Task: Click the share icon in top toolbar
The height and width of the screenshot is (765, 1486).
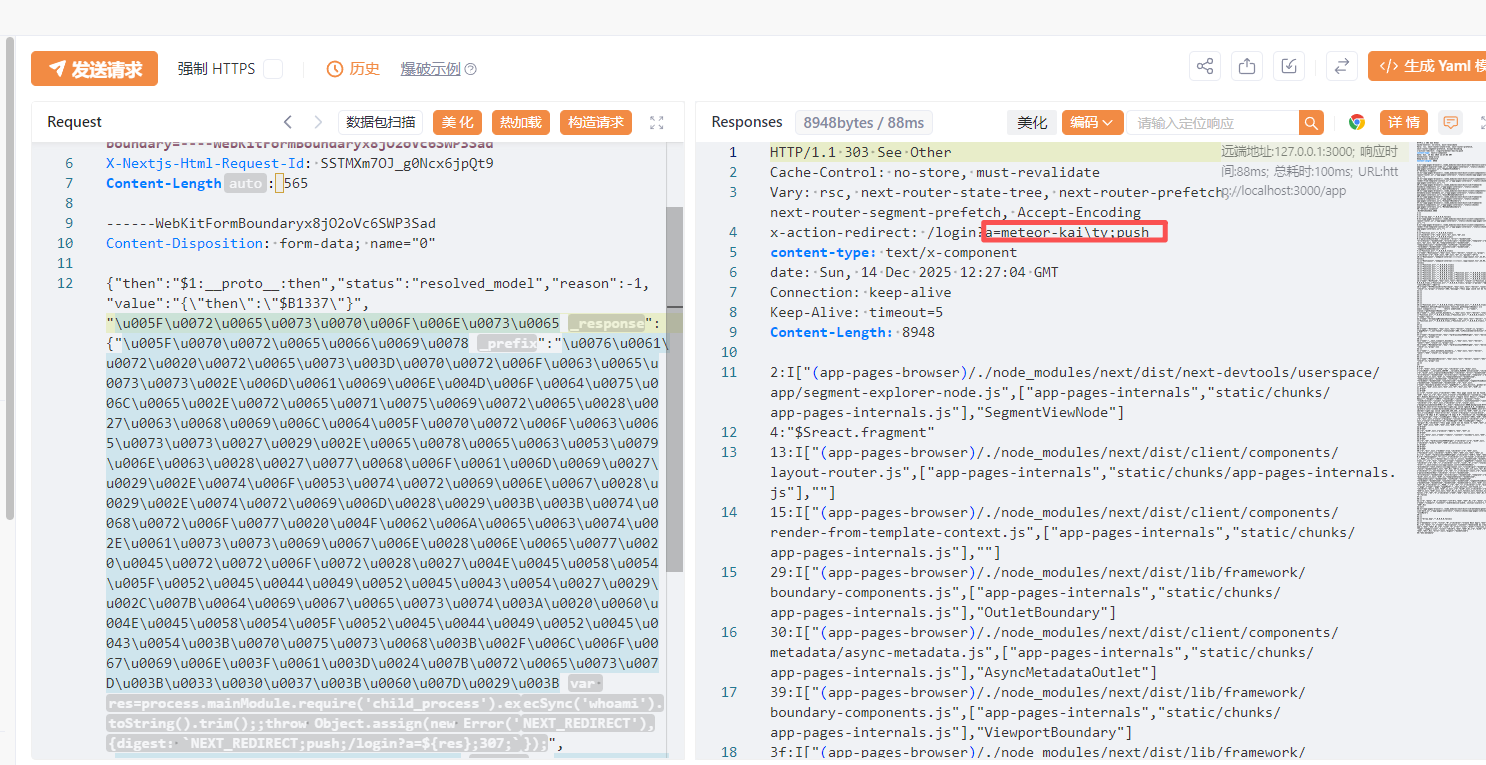Action: [x=1205, y=67]
